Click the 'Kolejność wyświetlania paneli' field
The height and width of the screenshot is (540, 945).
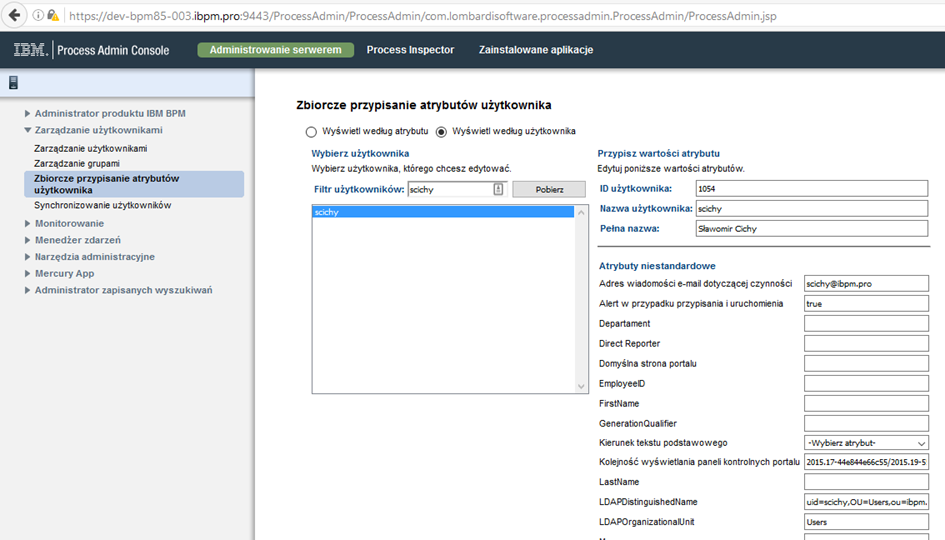pos(866,462)
